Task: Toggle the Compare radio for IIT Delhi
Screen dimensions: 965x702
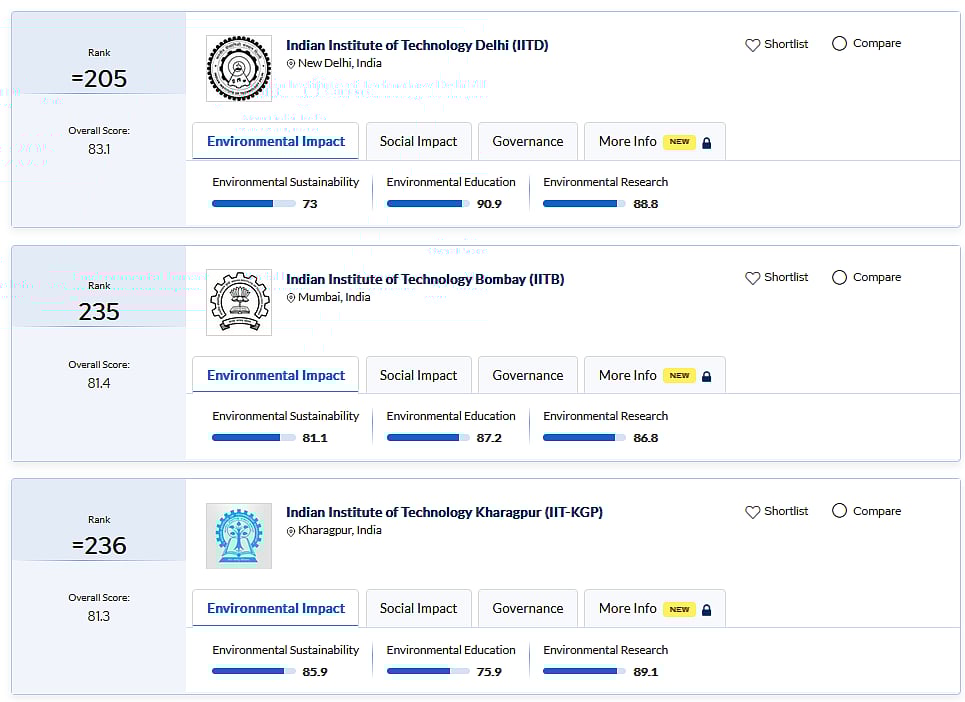Action: (839, 44)
